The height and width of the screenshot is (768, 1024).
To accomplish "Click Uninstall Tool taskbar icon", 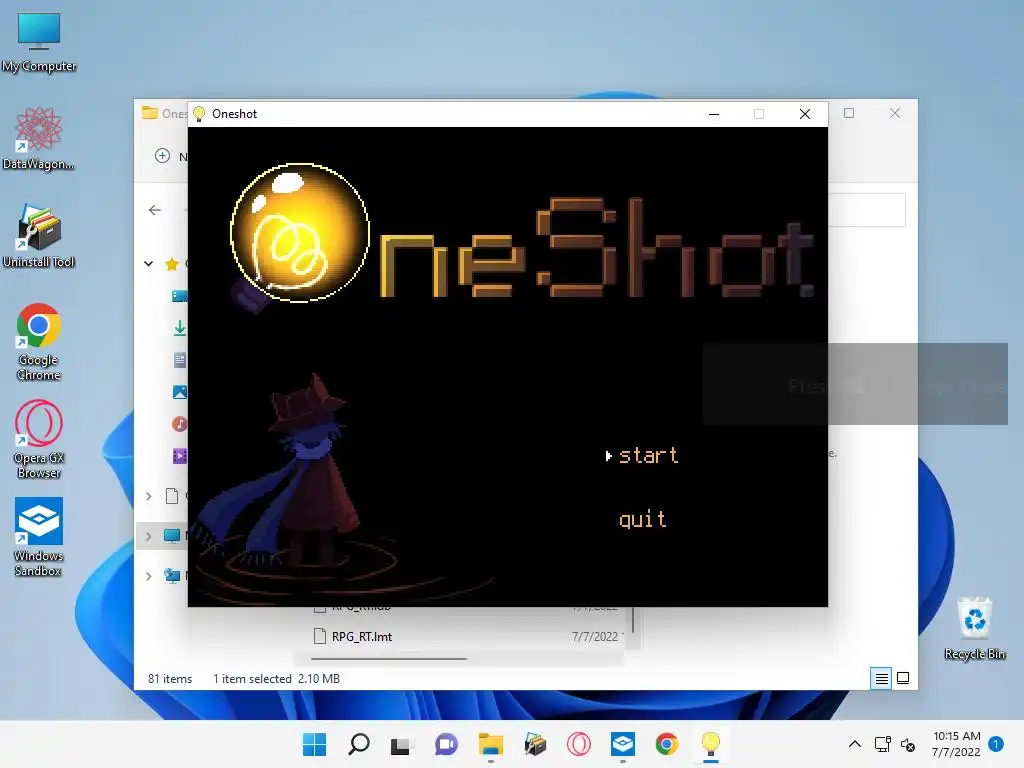I will pos(535,744).
